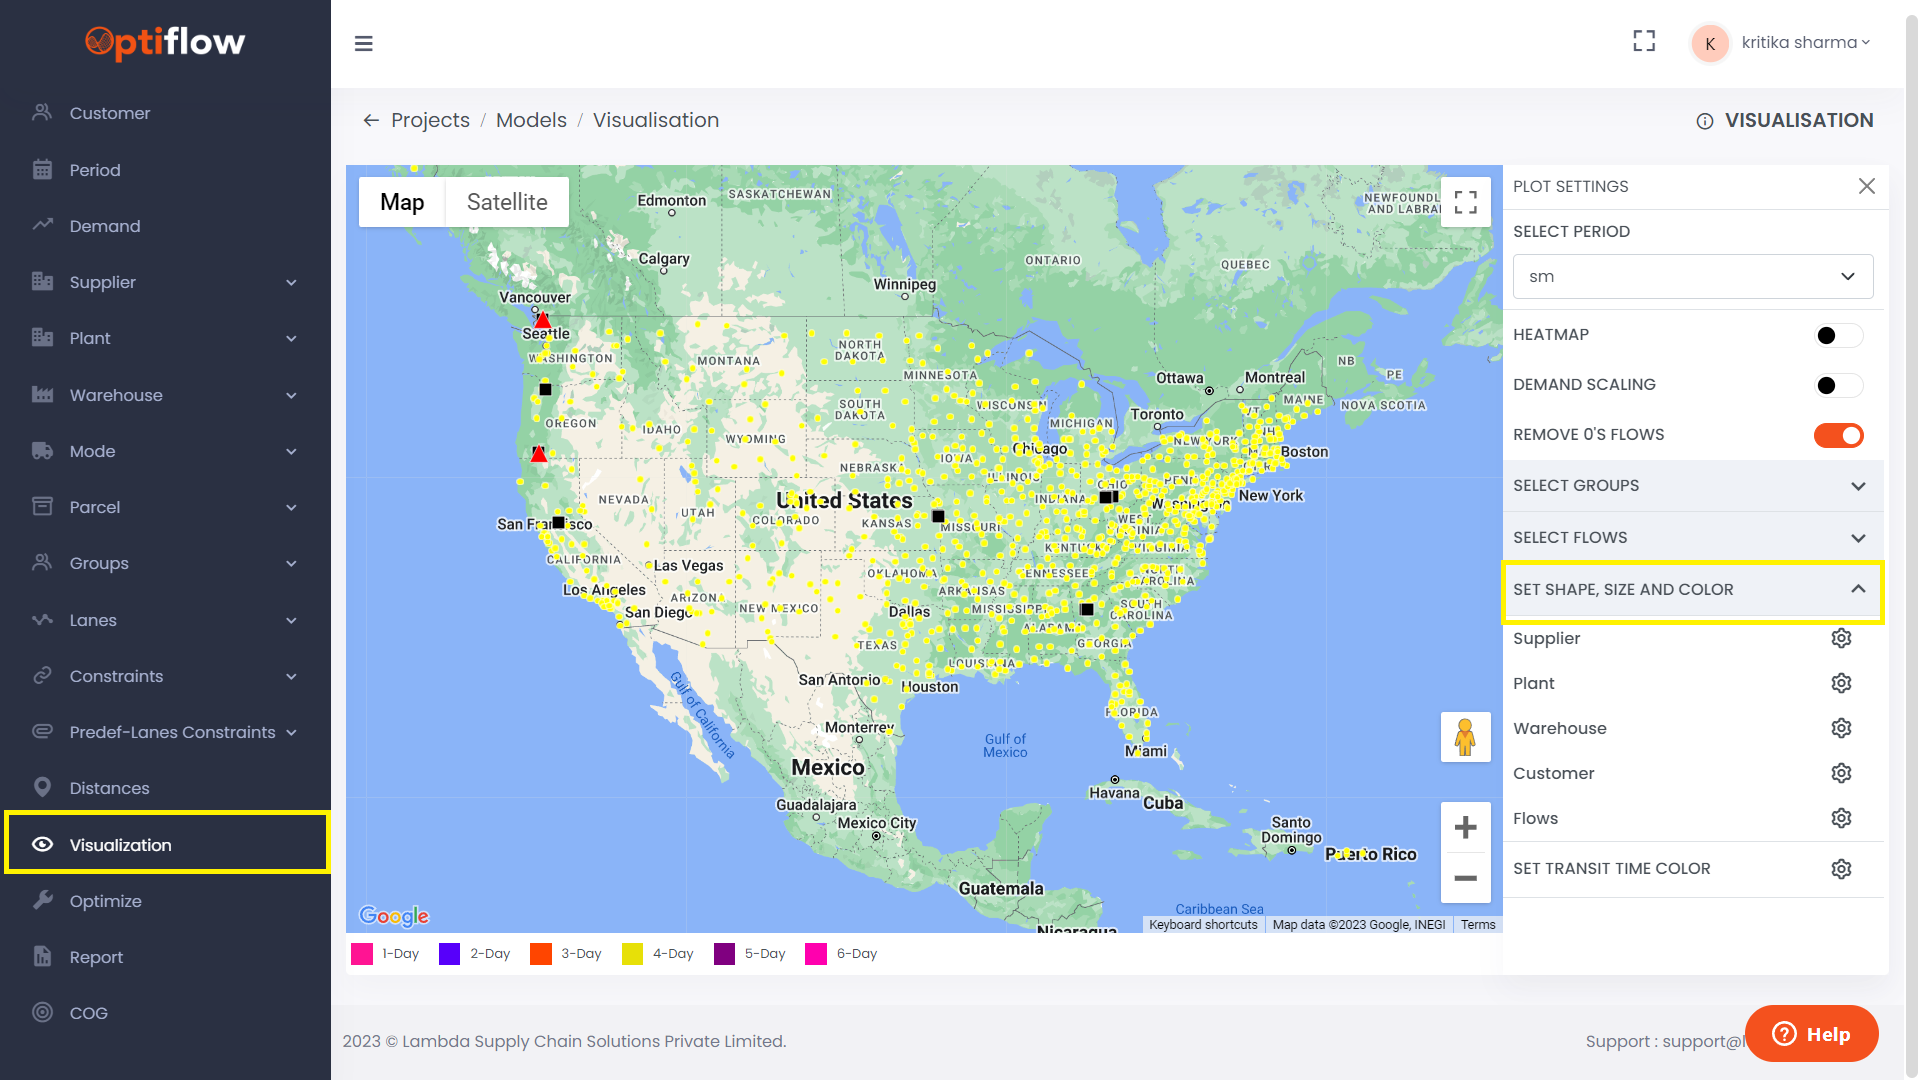Screen dimensions: 1920x1080
Task: Open Supplier shape settings gear
Action: pyautogui.click(x=1841, y=638)
